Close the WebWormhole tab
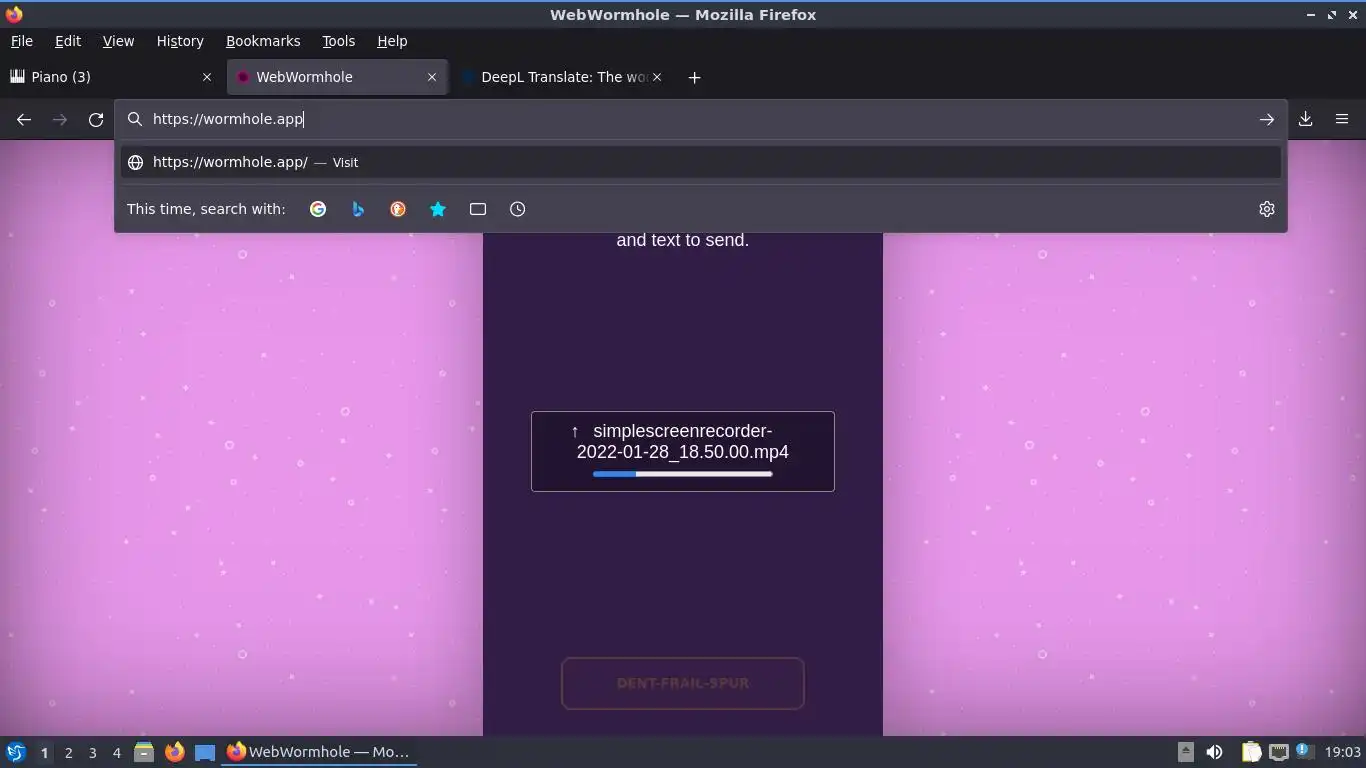1366x768 pixels. [x=432, y=77]
